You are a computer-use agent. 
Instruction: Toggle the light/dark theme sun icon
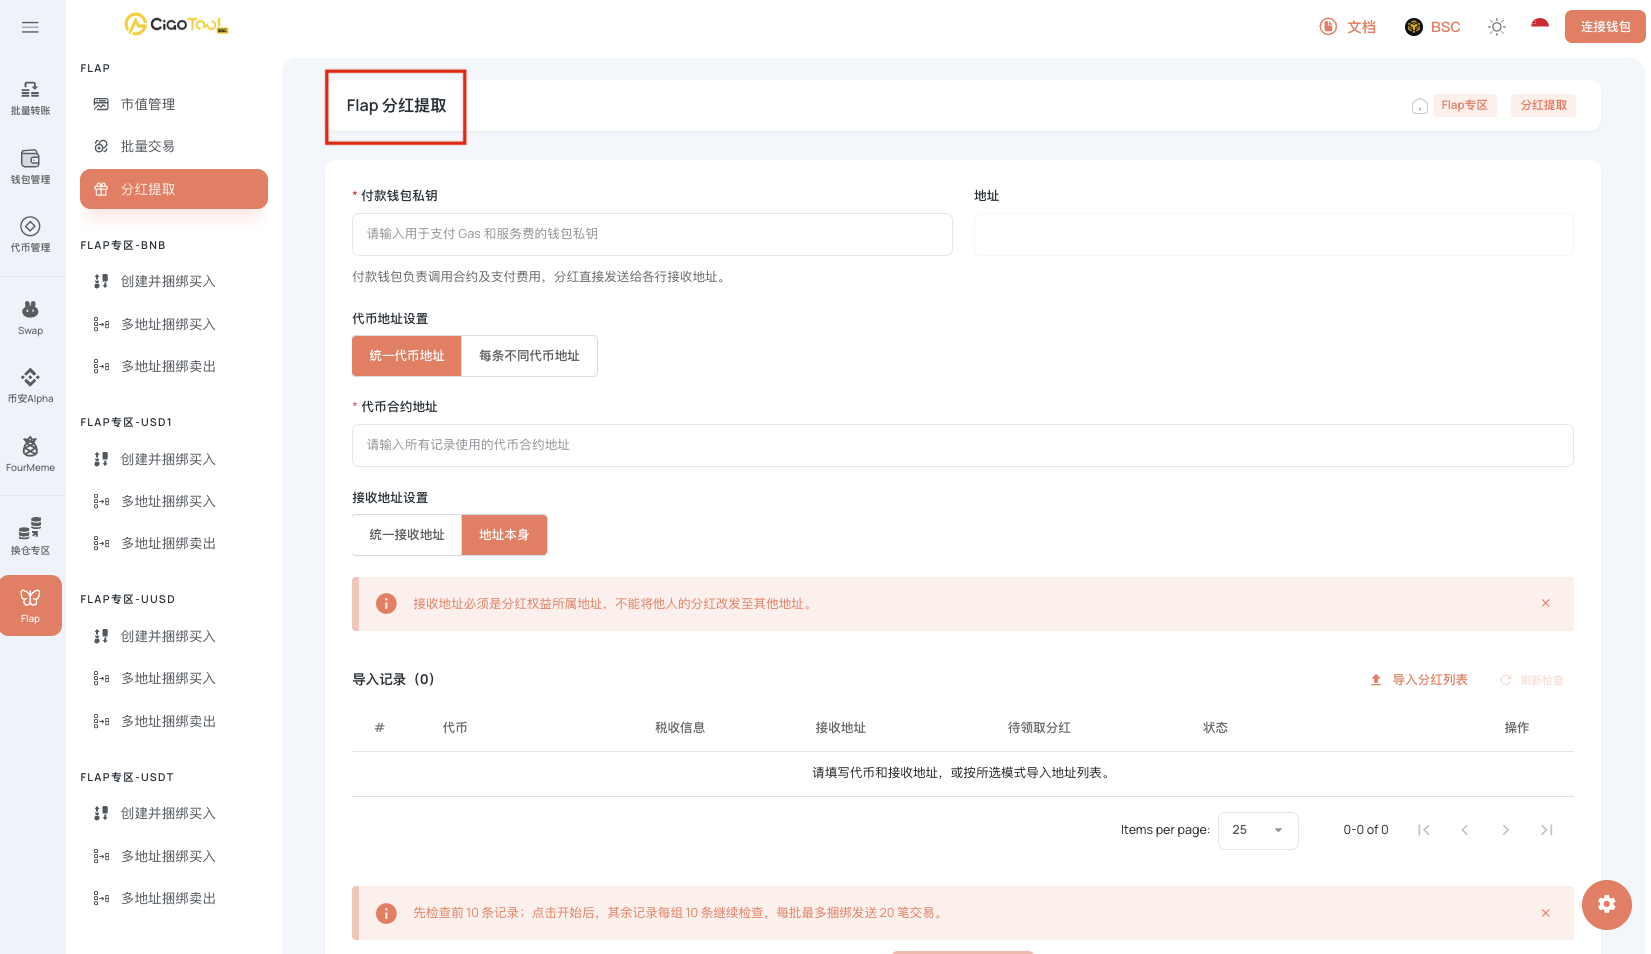tap(1497, 27)
